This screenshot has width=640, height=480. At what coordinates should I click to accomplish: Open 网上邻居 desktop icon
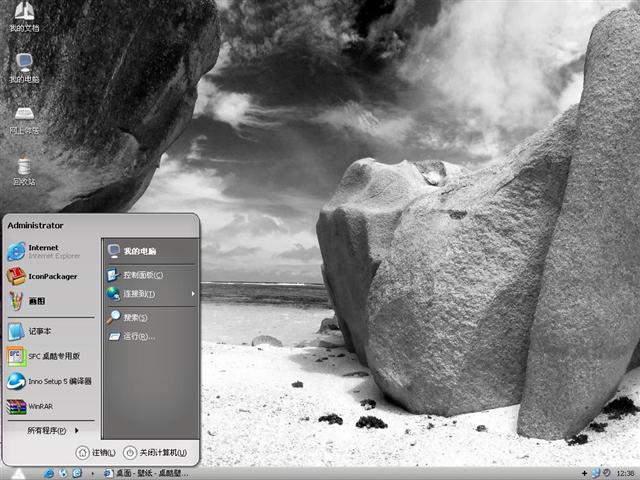(x=24, y=118)
